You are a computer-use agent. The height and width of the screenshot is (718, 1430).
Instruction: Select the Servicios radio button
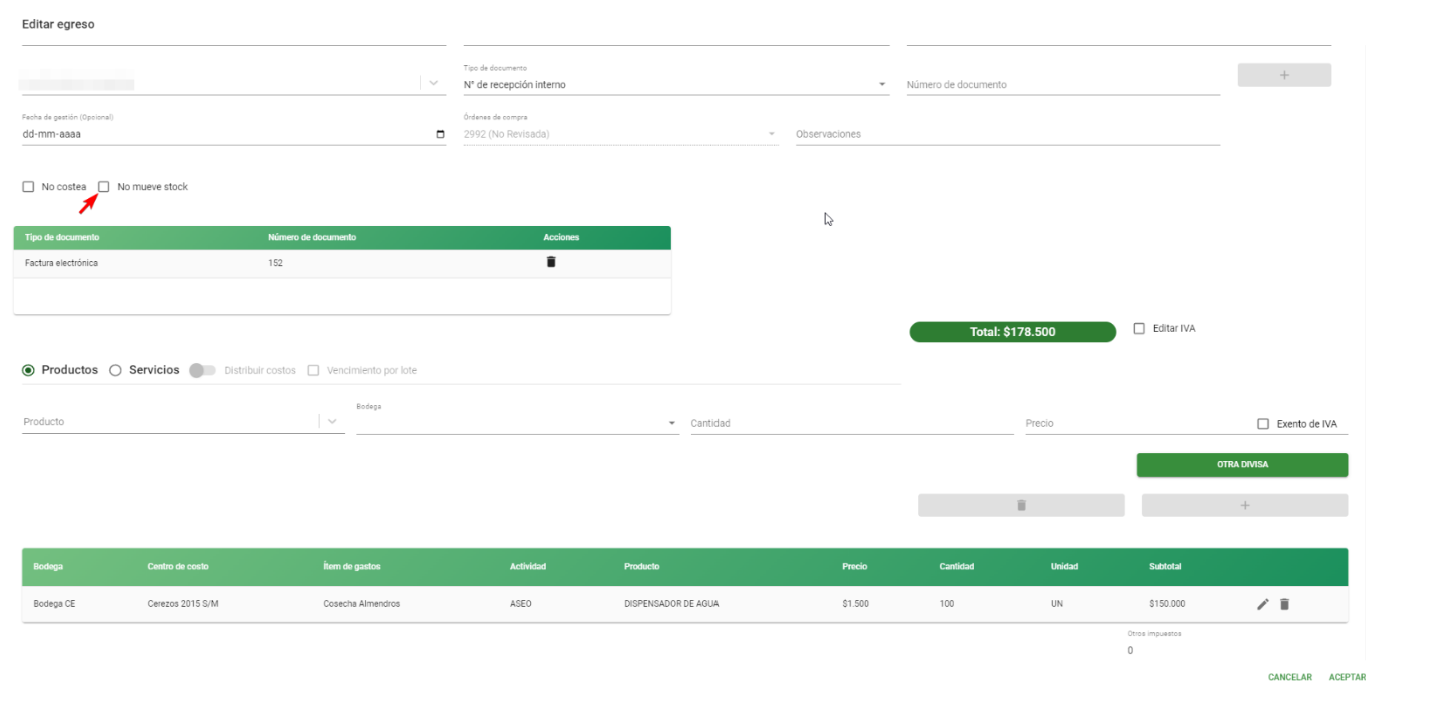click(115, 370)
